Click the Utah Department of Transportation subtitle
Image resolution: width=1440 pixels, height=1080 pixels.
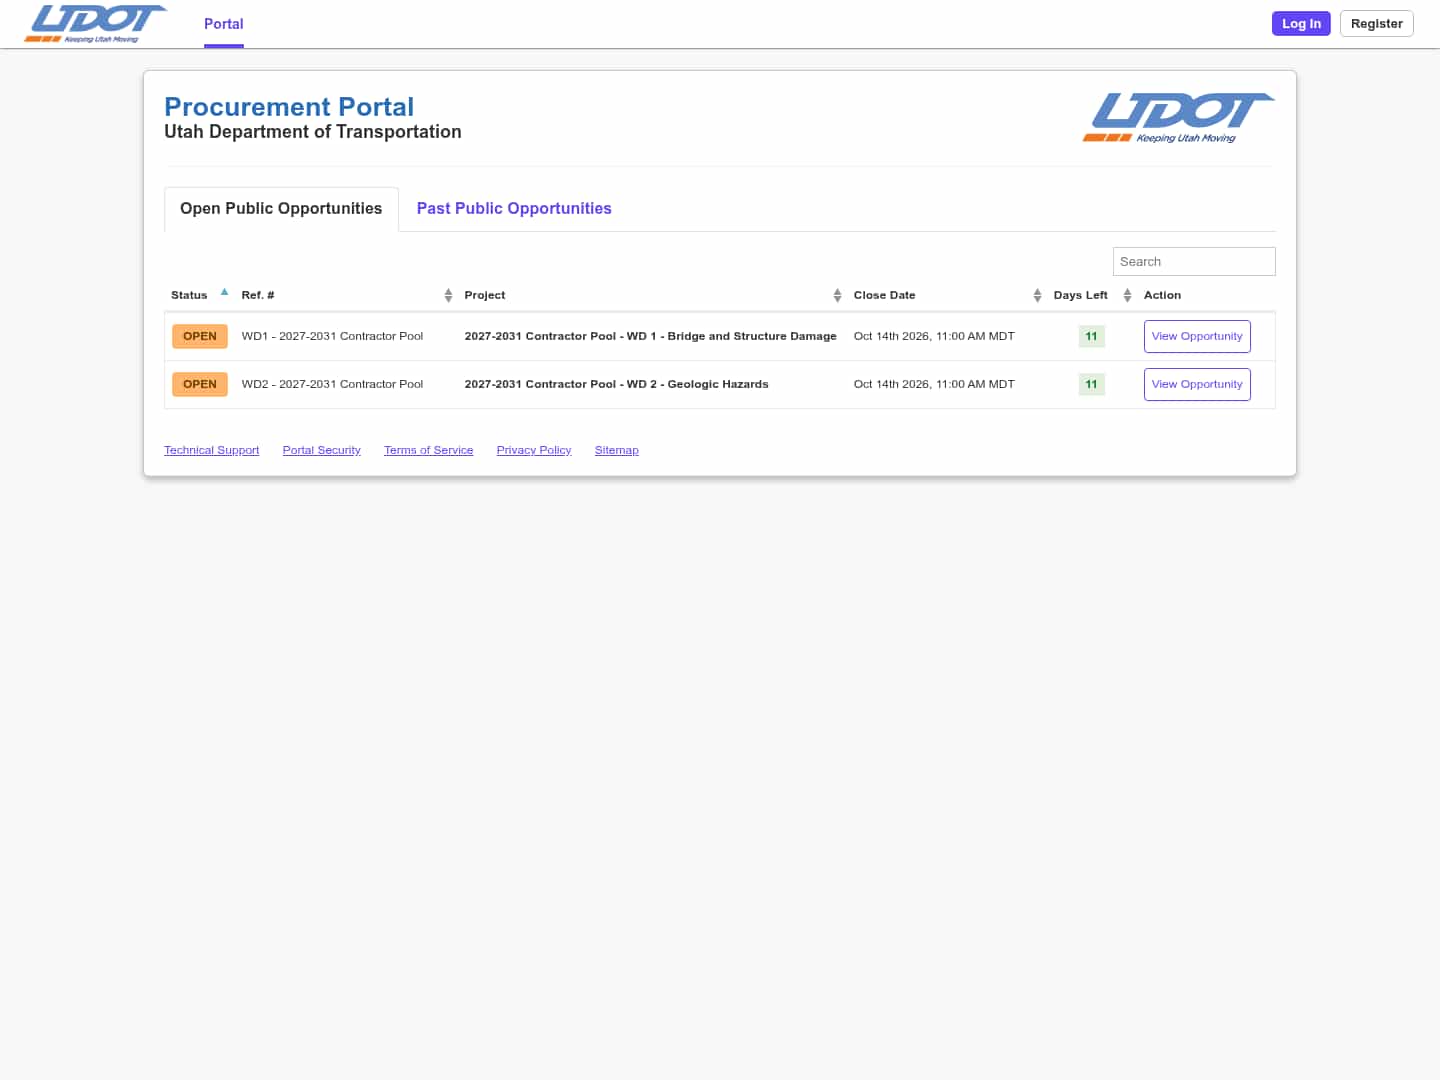click(313, 132)
